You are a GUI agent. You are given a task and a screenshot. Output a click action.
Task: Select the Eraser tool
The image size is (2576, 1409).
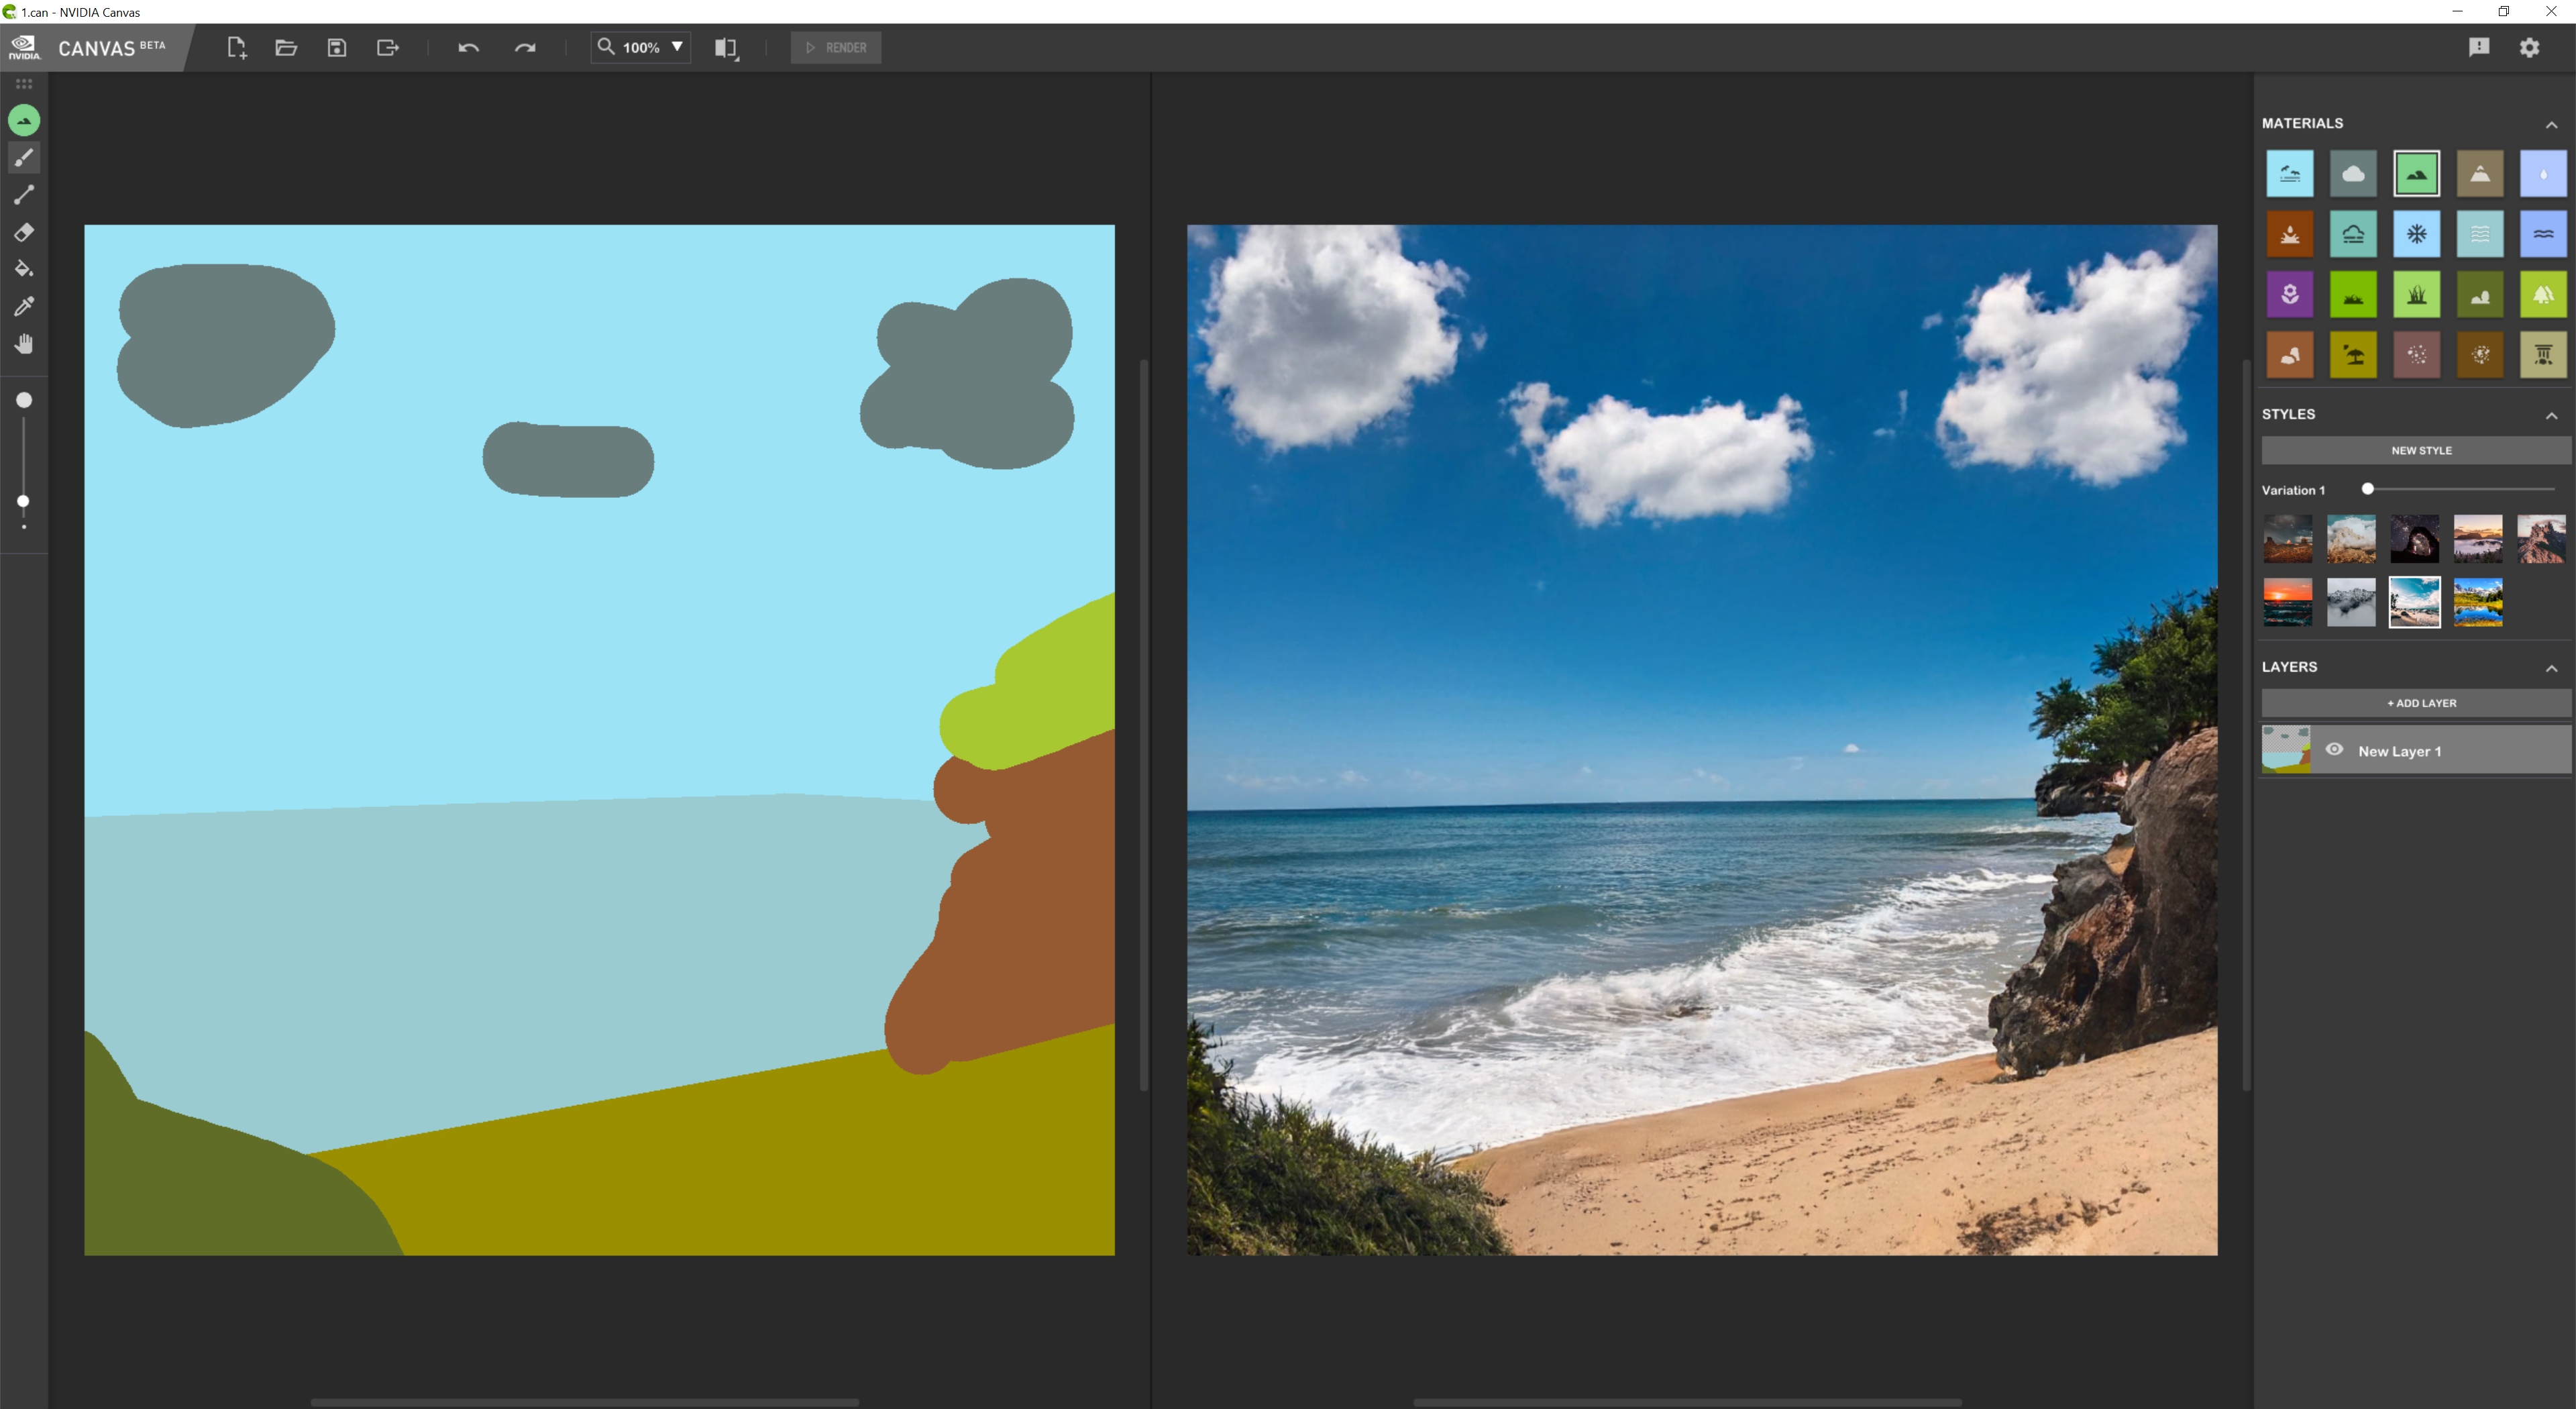click(x=24, y=232)
